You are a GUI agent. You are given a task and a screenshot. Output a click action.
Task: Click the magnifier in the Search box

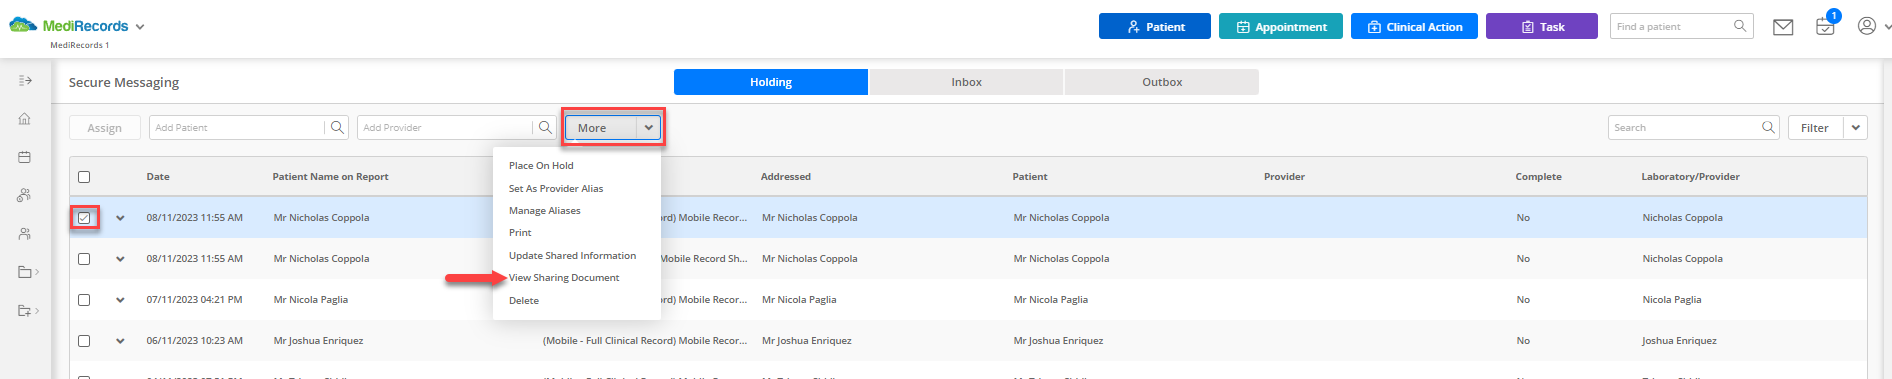click(x=1768, y=127)
